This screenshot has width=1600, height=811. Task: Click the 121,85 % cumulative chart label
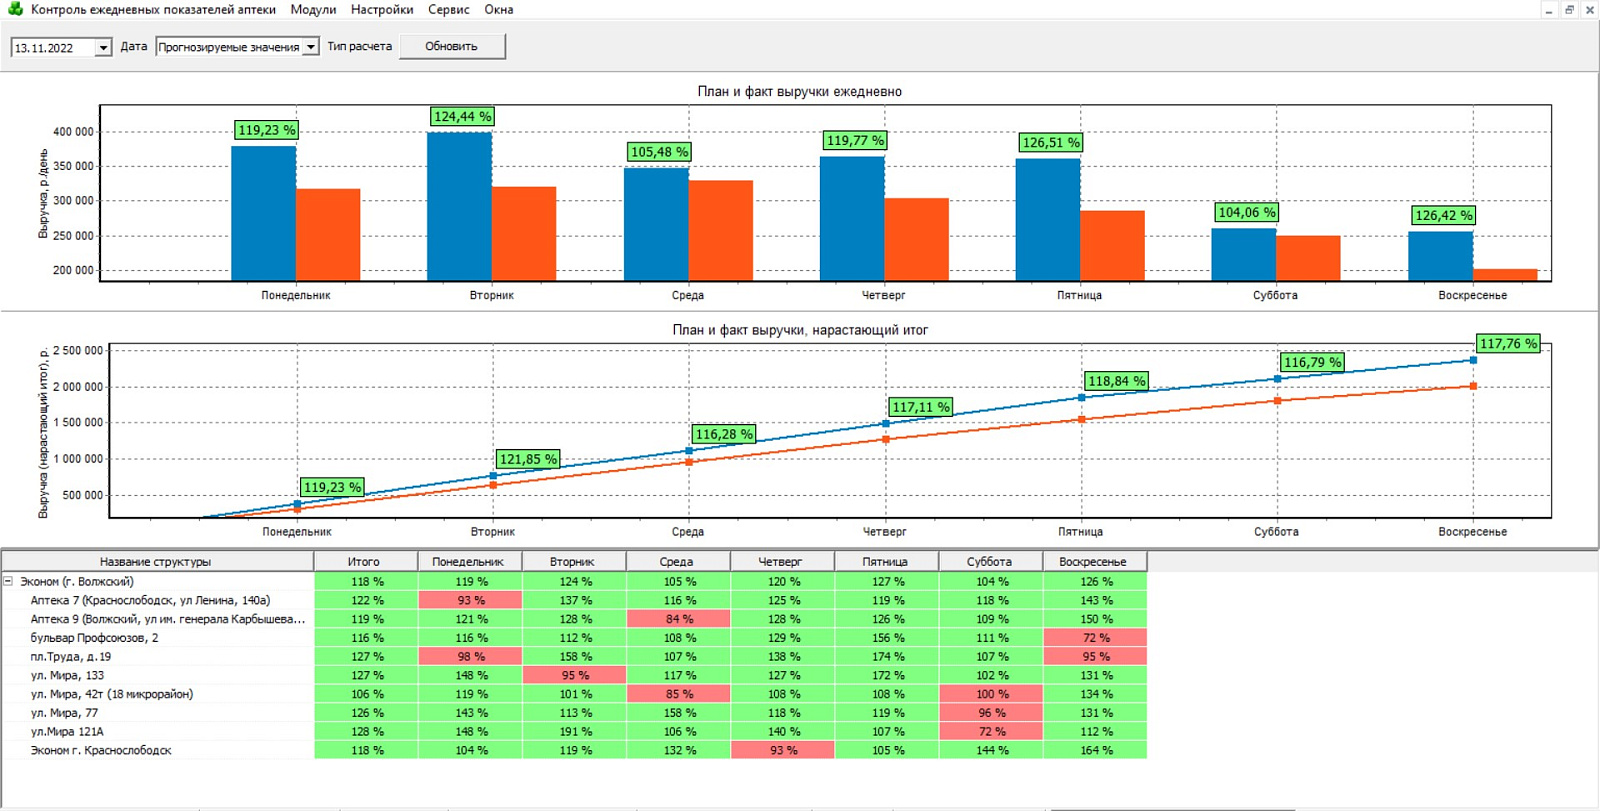tap(528, 459)
